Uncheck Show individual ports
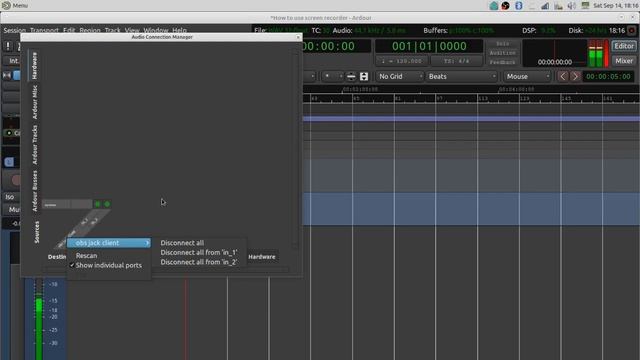 pyautogui.click(x=109, y=265)
